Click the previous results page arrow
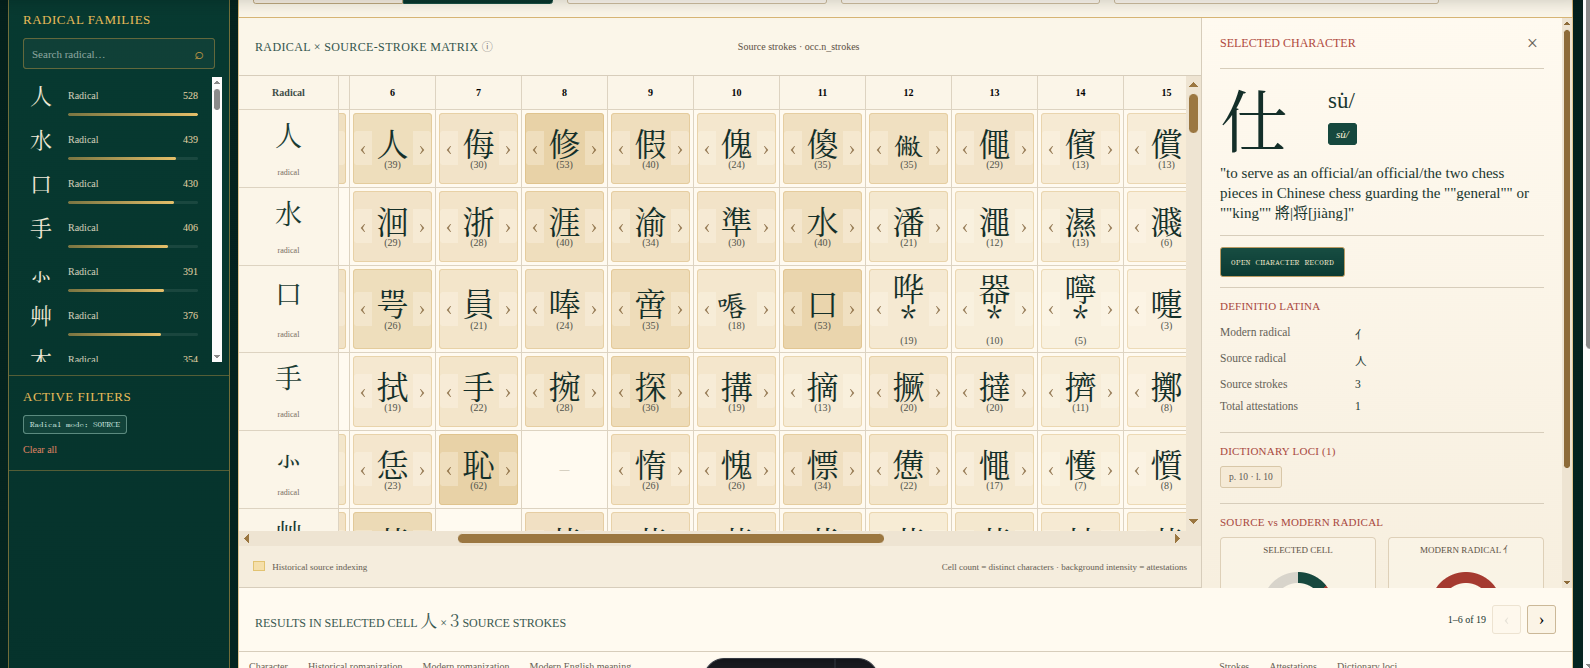The width and height of the screenshot is (1590, 668). [1506, 620]
